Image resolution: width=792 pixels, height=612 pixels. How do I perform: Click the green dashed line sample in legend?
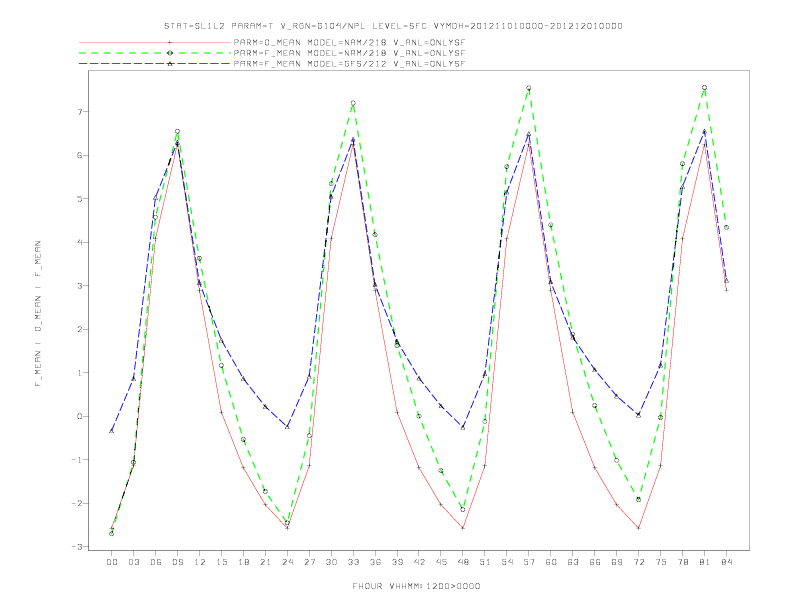click(x=155, y=53)
